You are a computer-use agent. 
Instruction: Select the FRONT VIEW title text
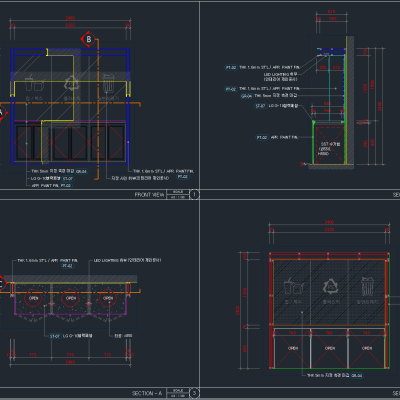click(x=149, y=195)
